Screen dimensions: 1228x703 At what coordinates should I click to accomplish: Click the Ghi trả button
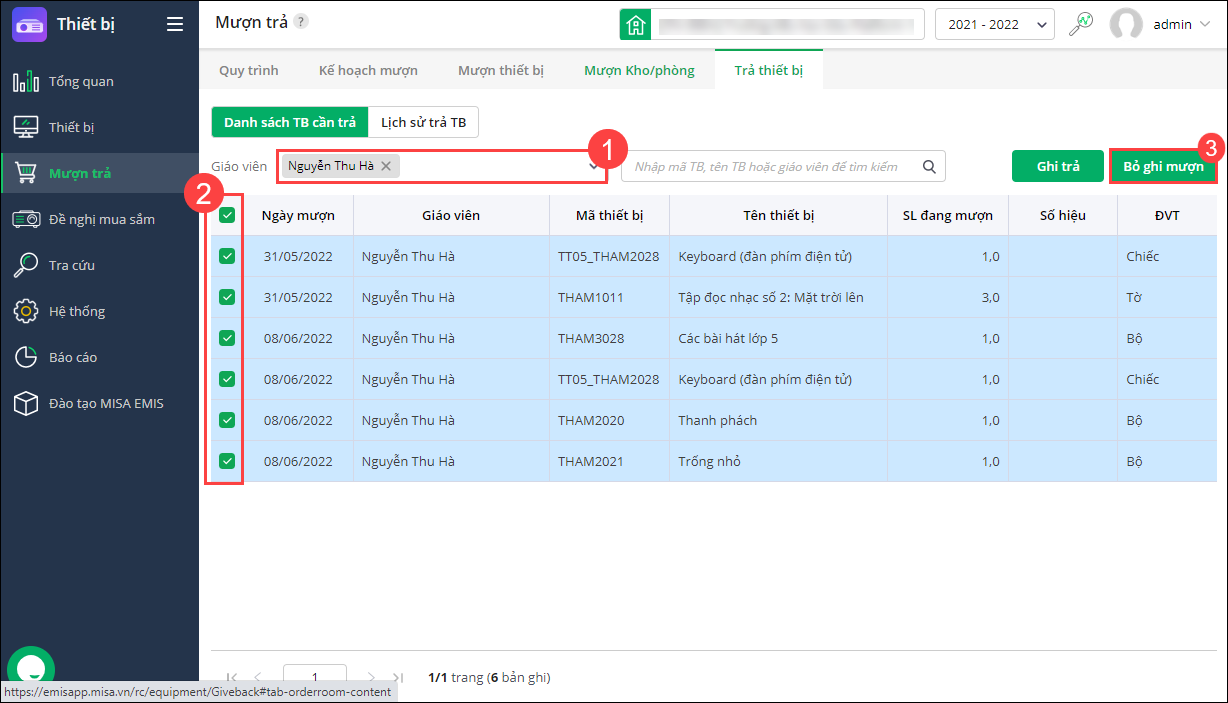[x=1058, y=166]
